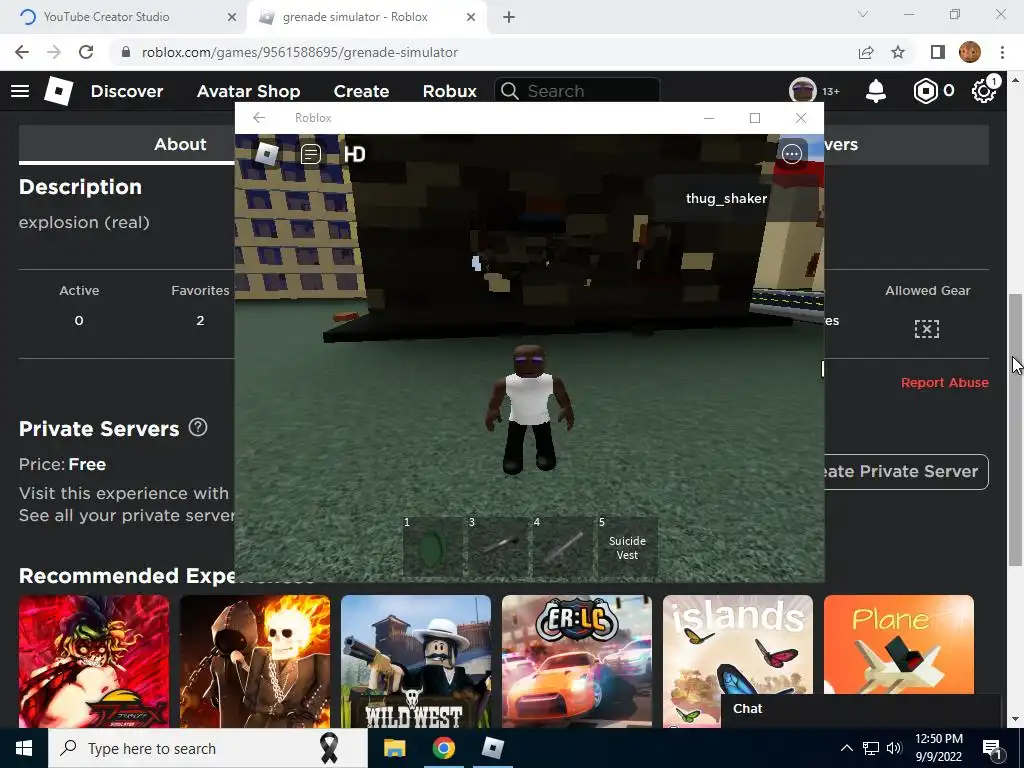This screenshot has height=768, width=1024.
Task: Open the settings gear in Roblox header
Action: [984, 91]
